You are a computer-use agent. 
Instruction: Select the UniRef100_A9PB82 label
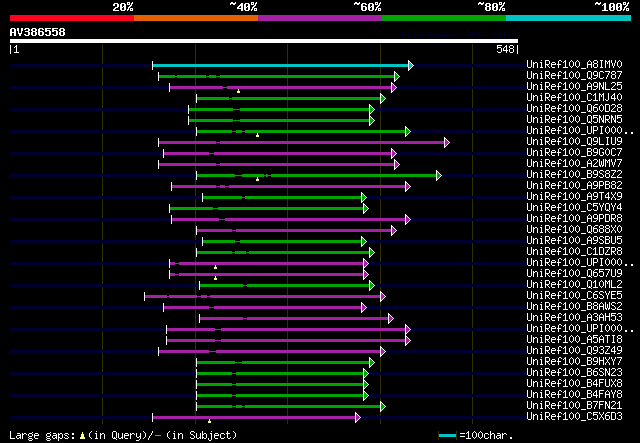574,186
